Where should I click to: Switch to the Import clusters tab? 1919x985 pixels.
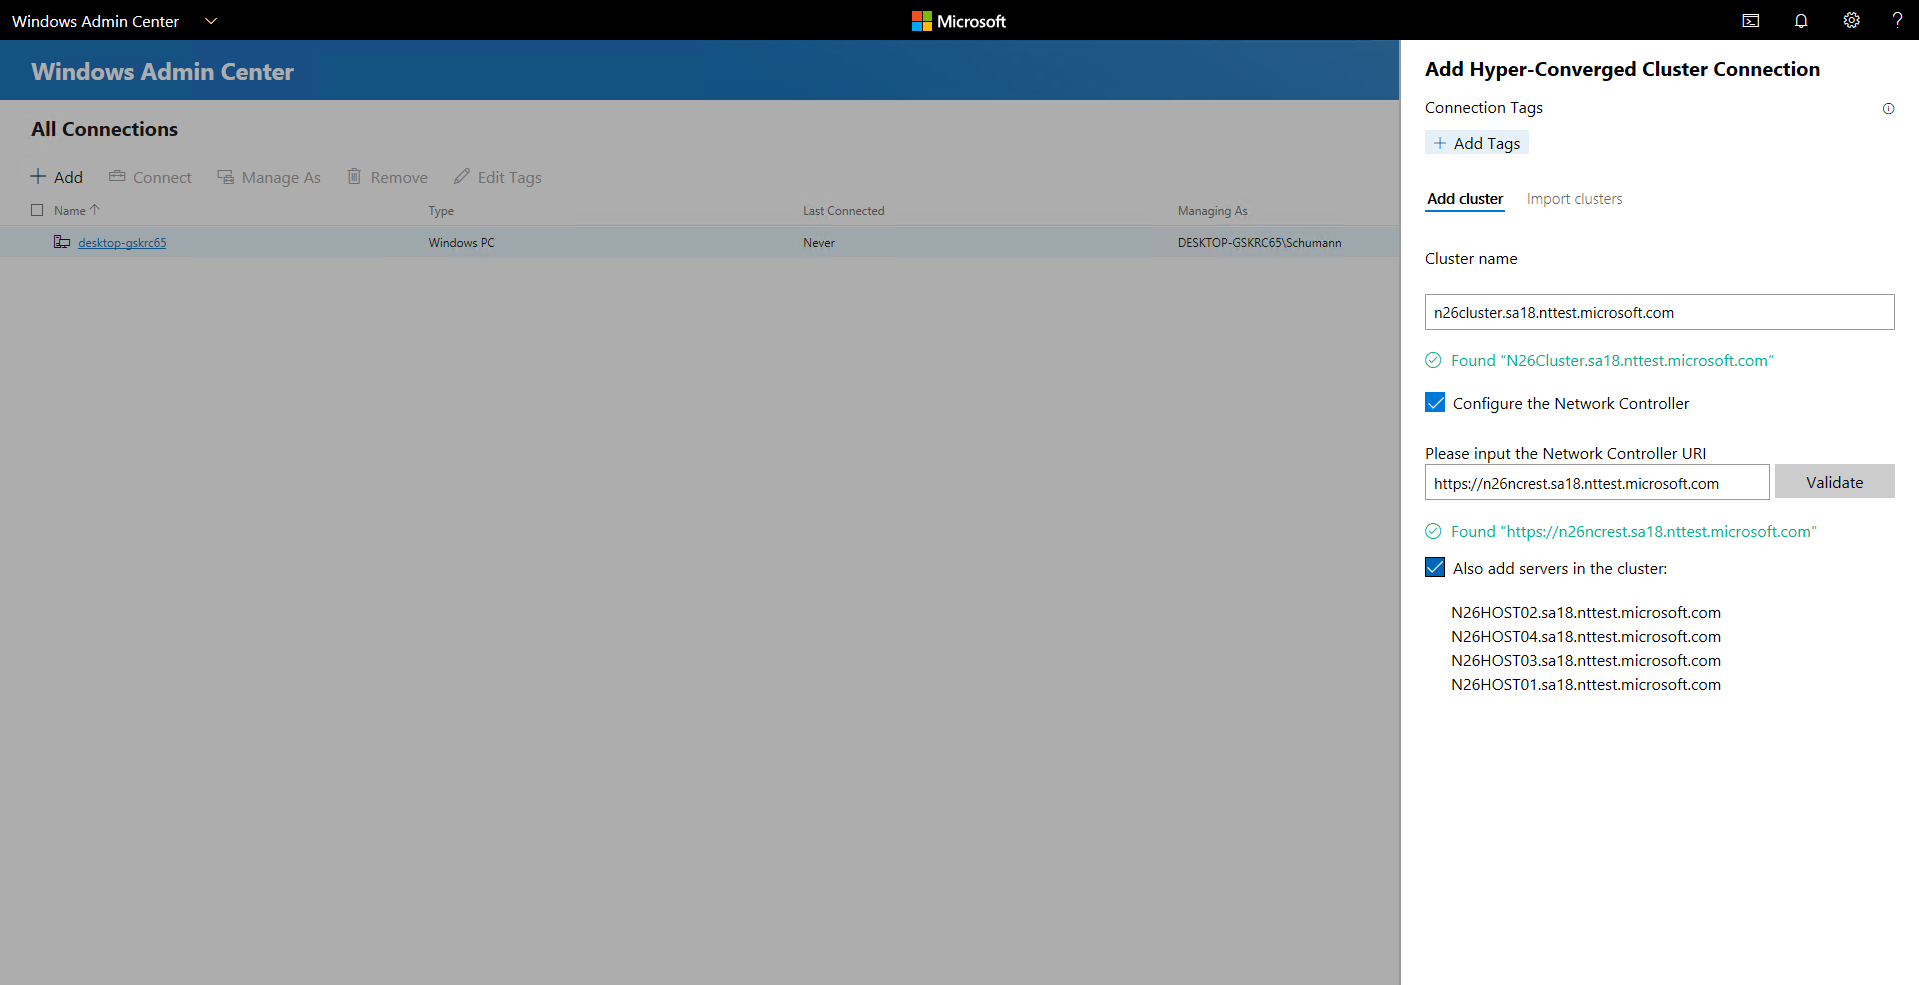[x=1574, y=198]
